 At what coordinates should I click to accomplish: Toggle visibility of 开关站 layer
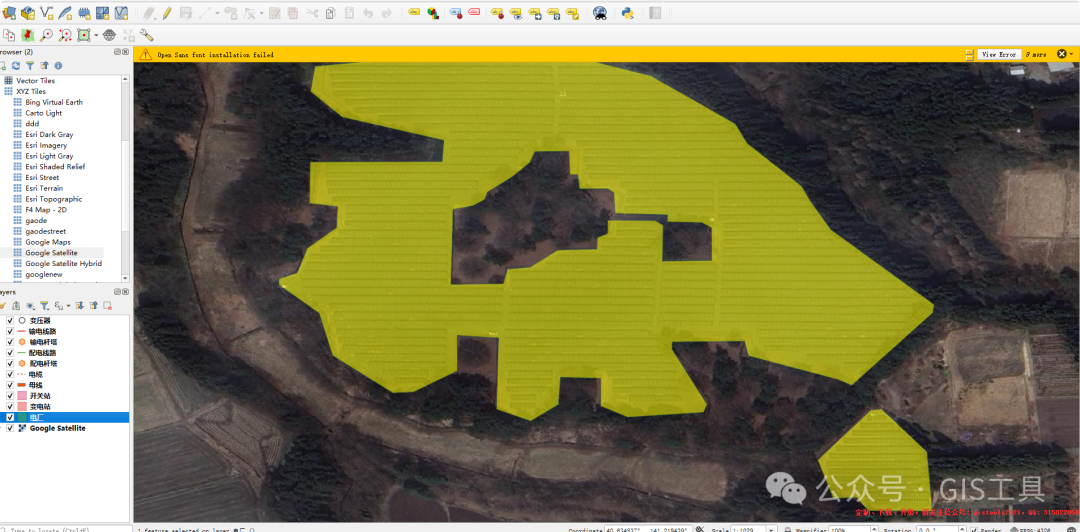click(10, 396)
